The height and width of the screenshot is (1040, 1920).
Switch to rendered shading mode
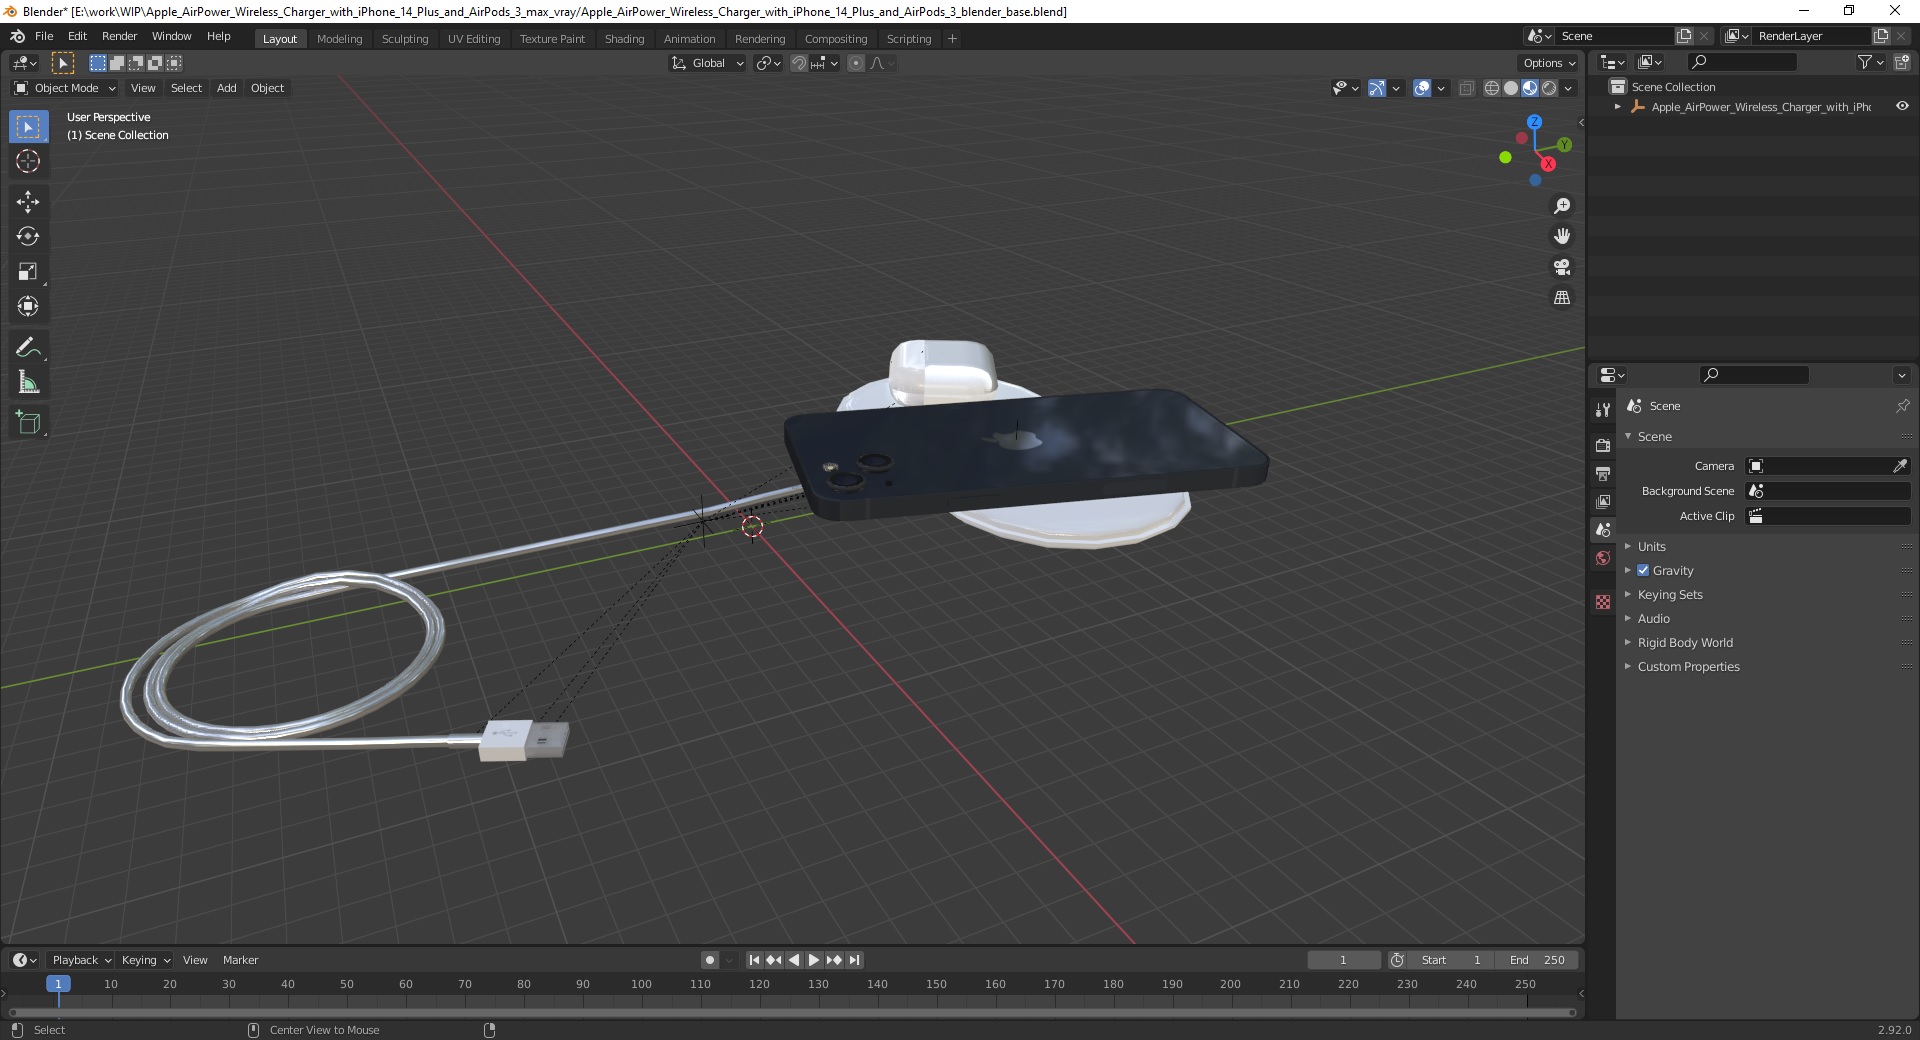1549,88
